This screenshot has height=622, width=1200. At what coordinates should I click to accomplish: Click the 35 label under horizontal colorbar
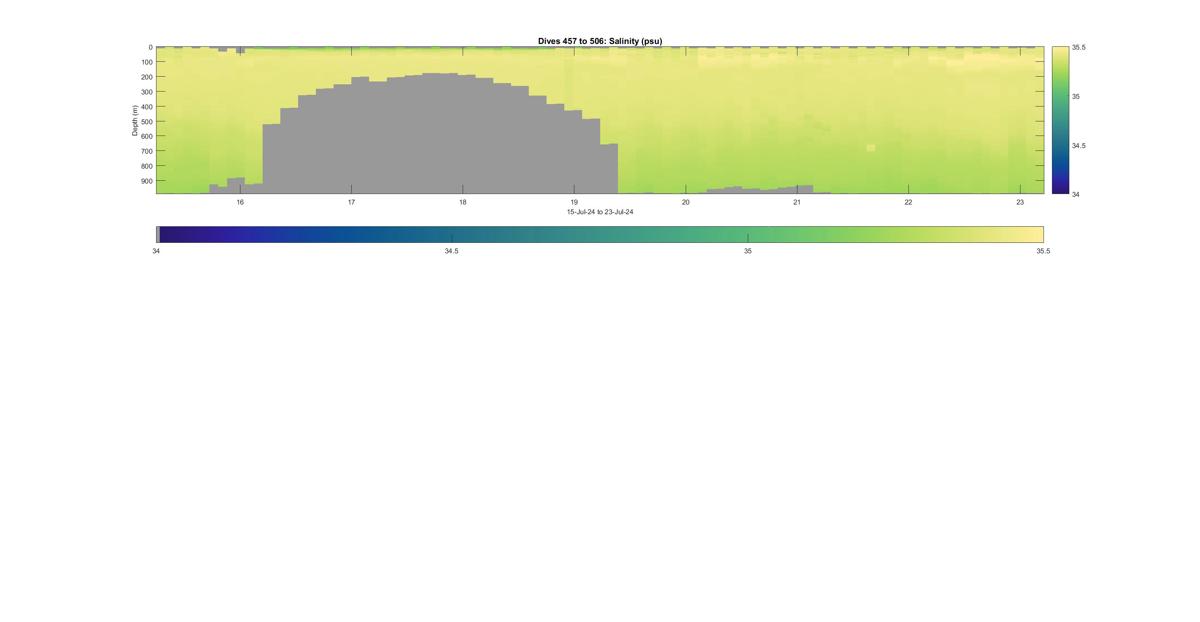coord(748,251)
